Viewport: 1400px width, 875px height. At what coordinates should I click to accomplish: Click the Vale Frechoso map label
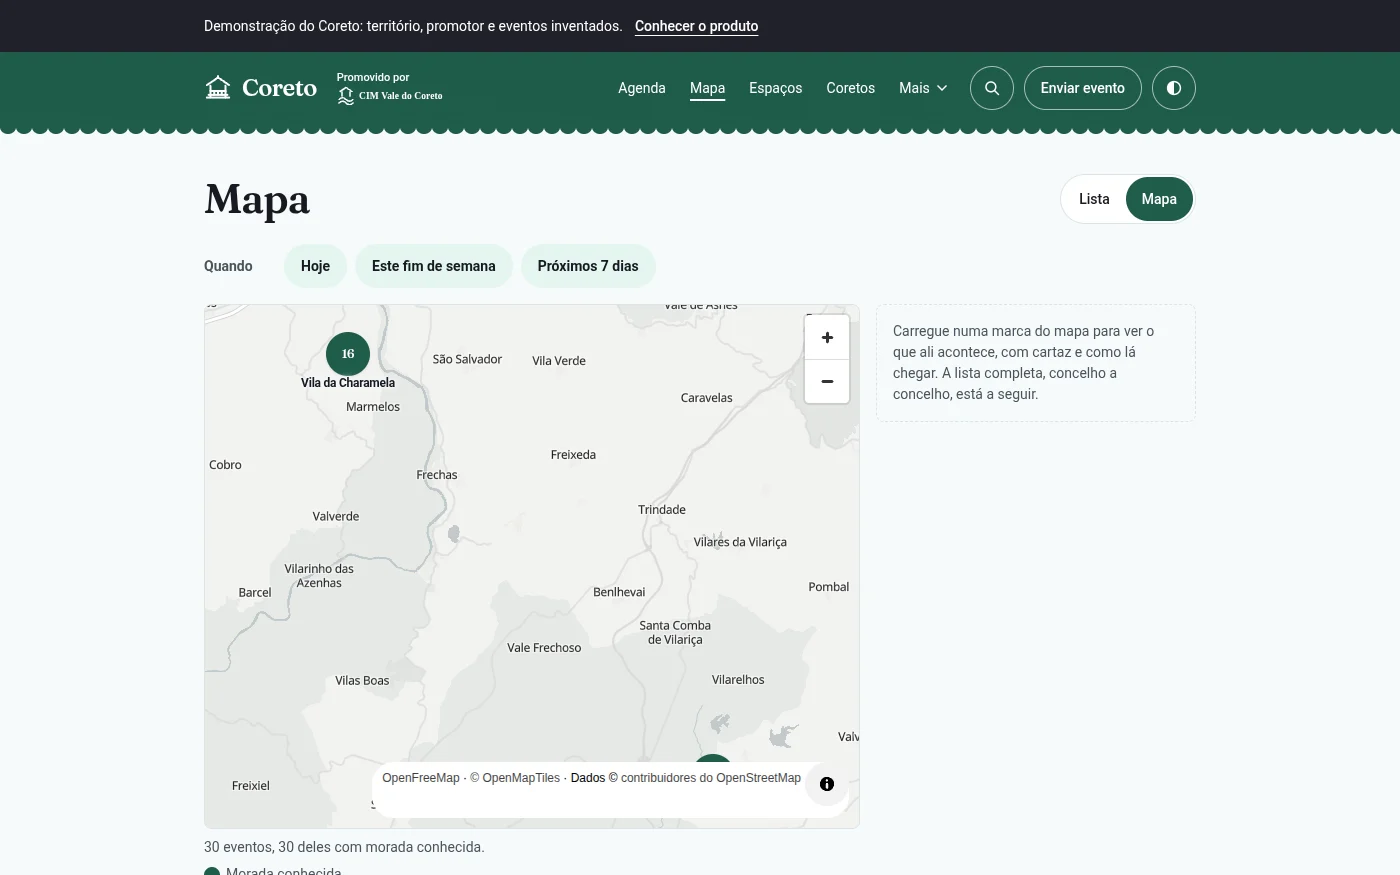coord(544,648)
